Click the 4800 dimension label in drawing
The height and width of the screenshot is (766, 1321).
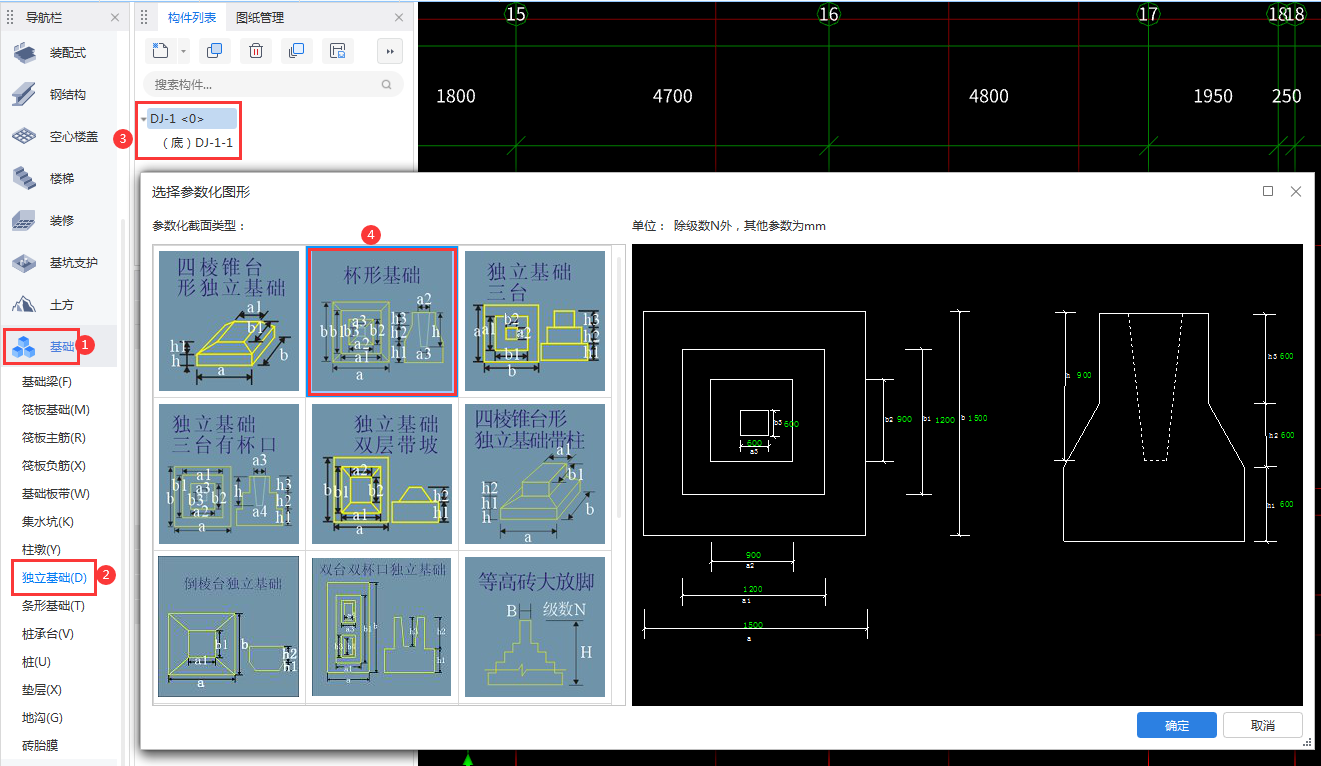point(989,96)
